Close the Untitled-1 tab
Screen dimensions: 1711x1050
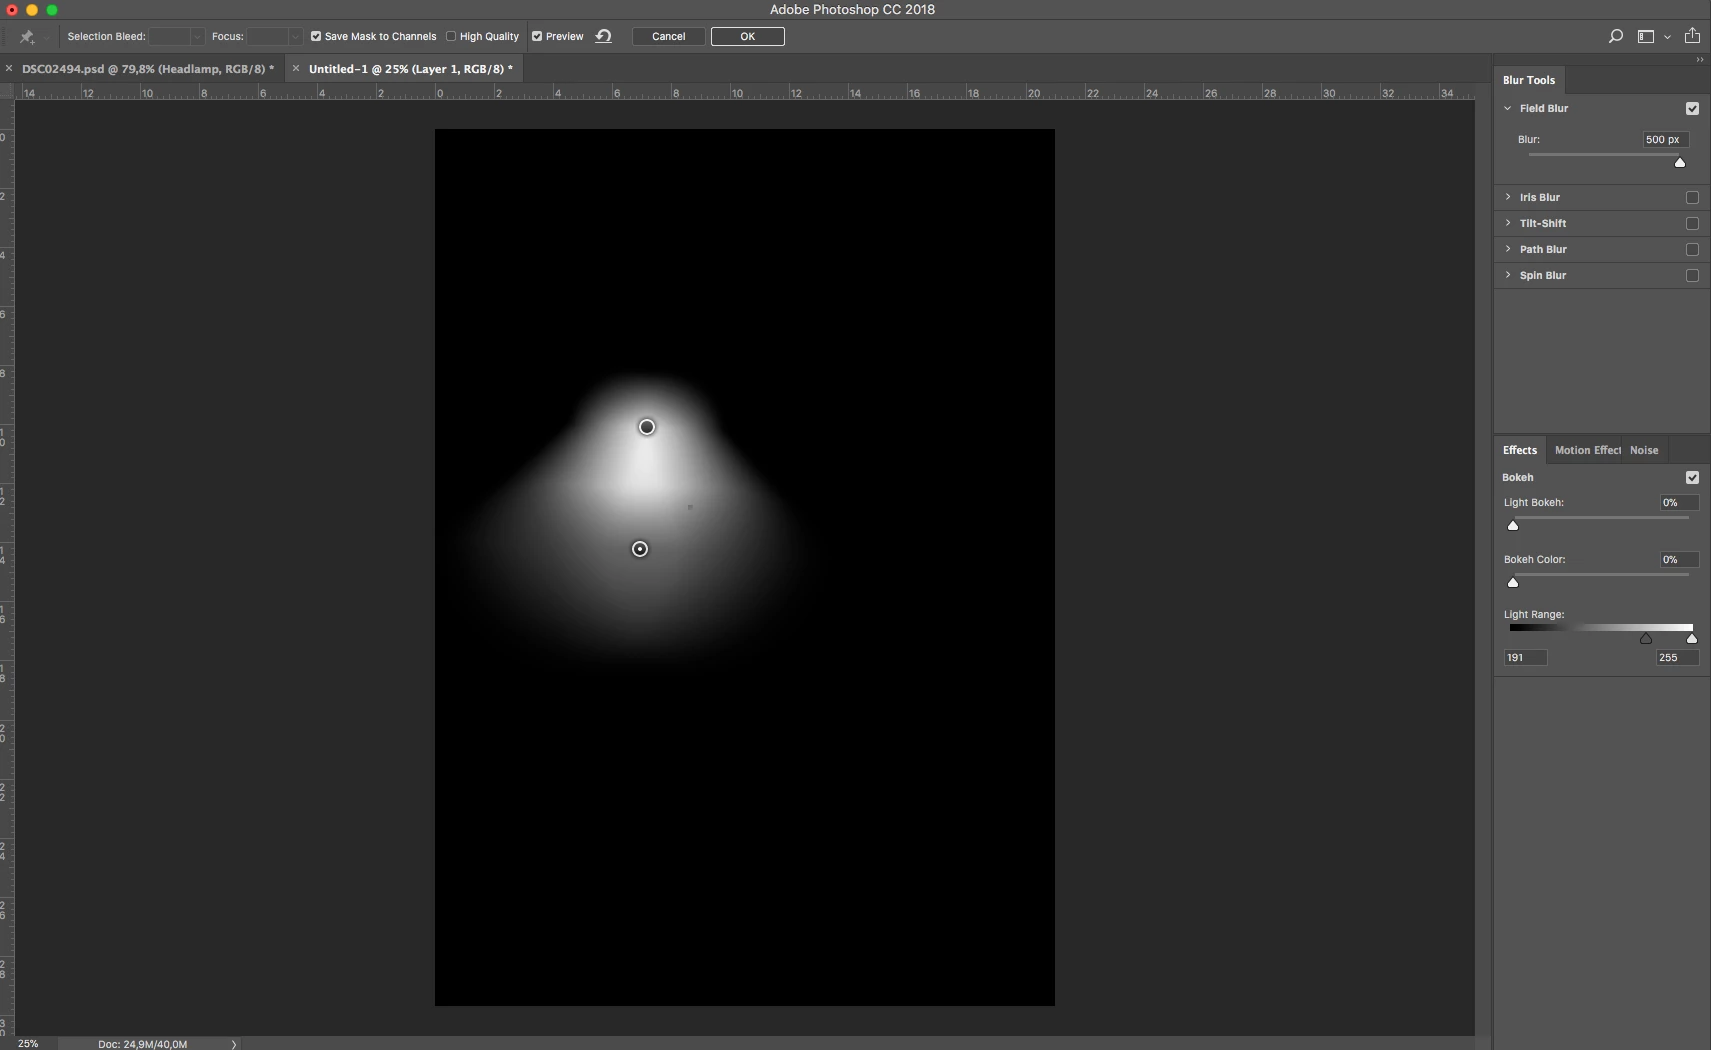tap(295, 69)
